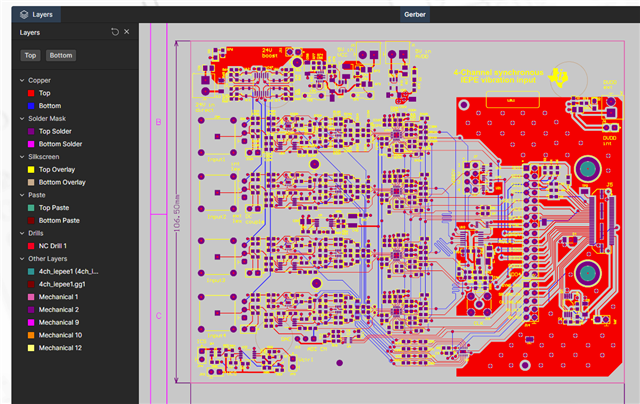640x404 pixels.
Task: Select the Mechanical 1 layer label
Action: (58, 297)
